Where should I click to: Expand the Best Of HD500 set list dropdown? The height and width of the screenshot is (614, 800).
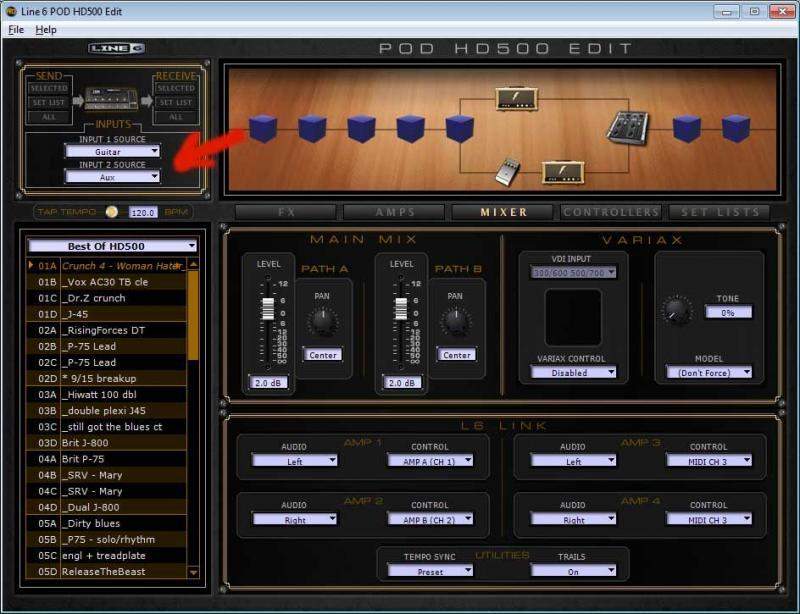112,245
